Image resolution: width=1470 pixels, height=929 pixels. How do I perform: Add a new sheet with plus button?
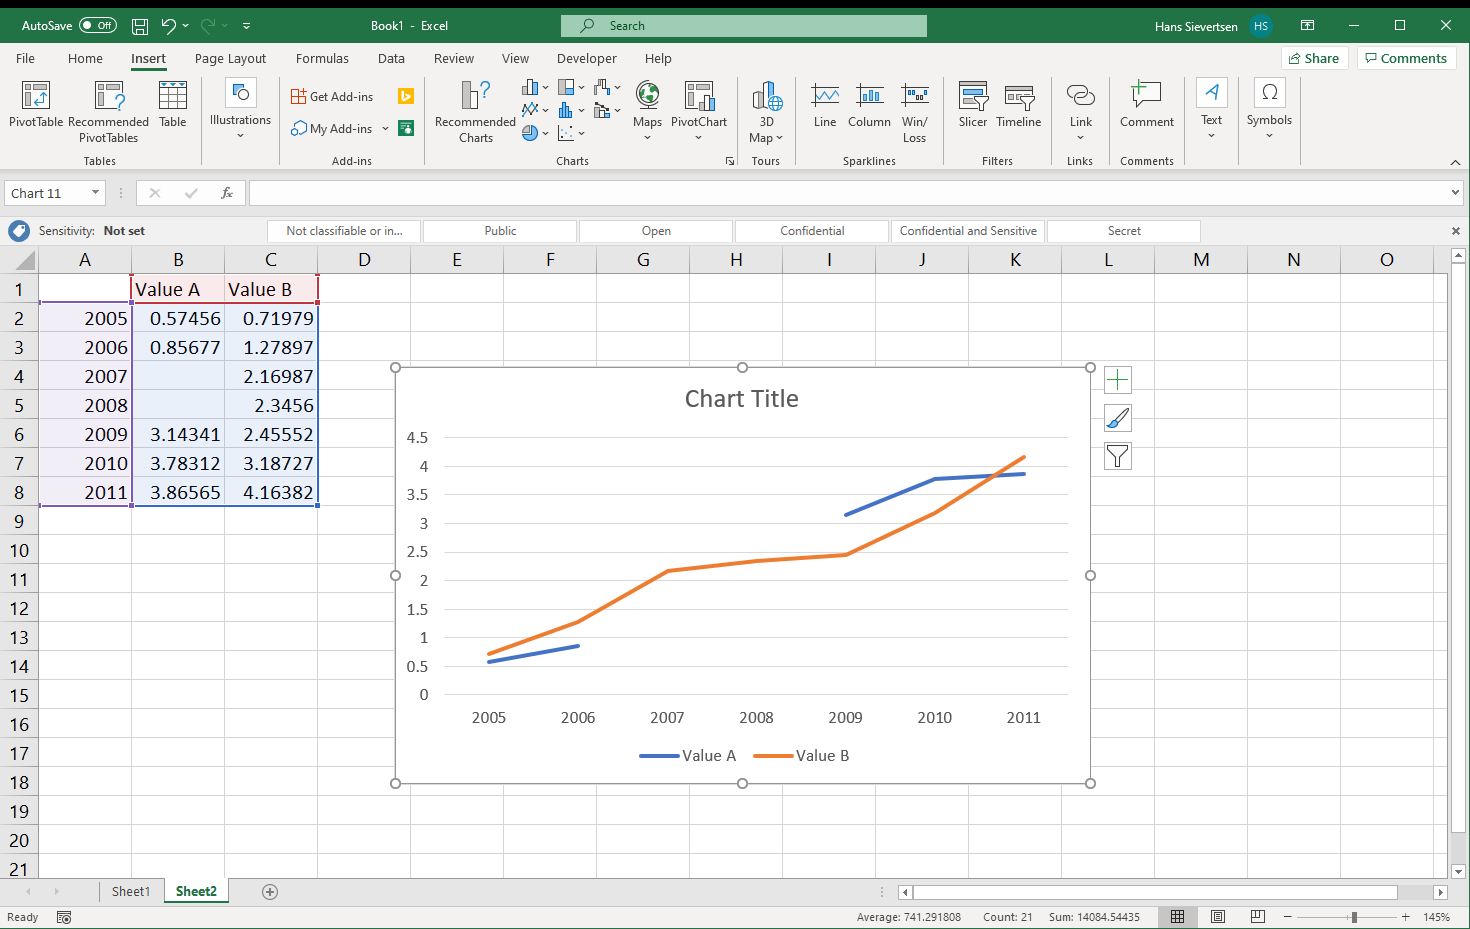coord(270,892)
